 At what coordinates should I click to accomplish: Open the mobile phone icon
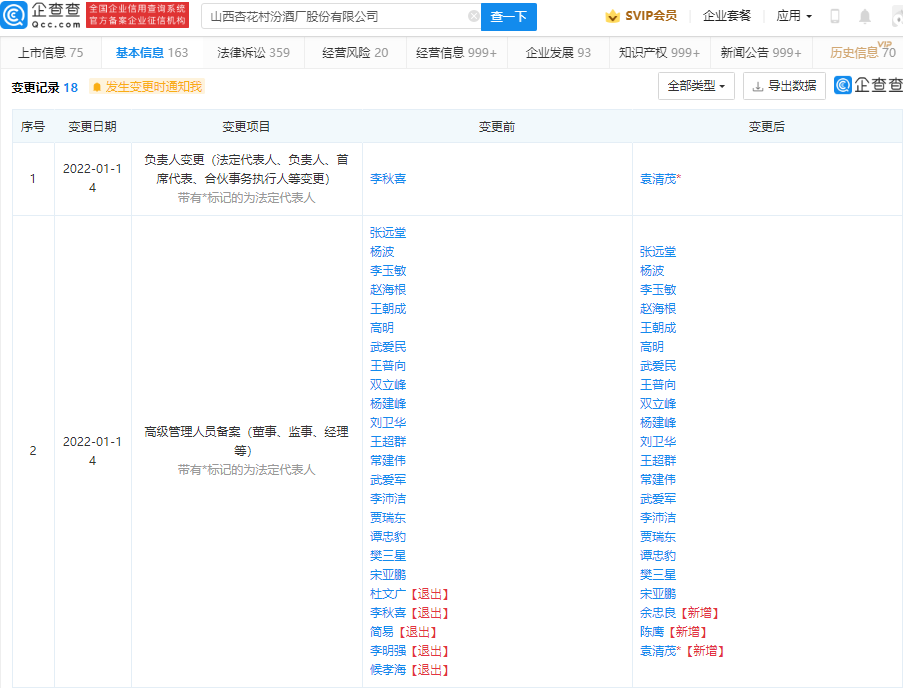pos(834,16)
